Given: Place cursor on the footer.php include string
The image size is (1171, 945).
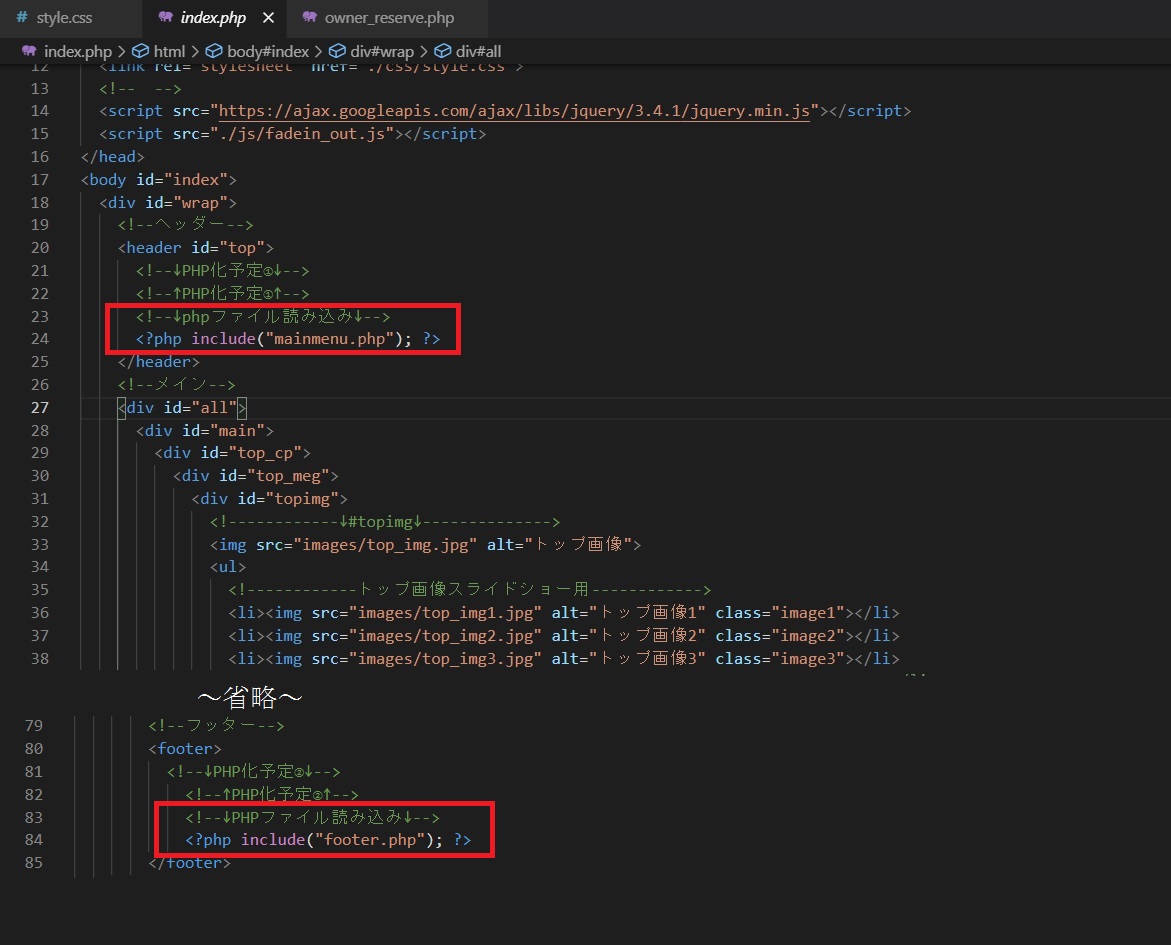Looking at the screenshot, I should coord(368,840).
